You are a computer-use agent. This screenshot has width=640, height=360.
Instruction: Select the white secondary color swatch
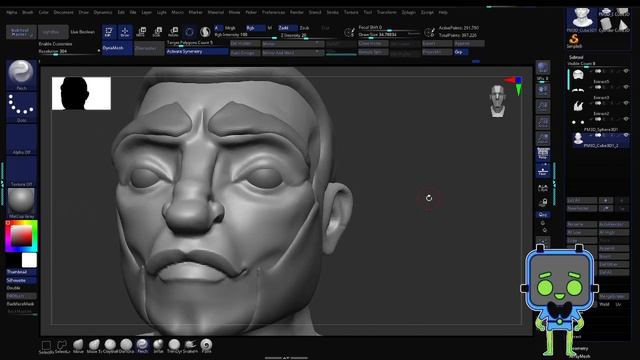point(29,260)
